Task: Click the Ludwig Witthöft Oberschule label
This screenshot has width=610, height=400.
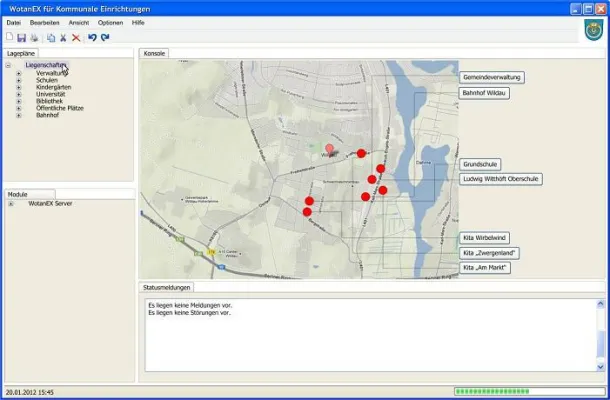Action: click(x=501, y=179)
